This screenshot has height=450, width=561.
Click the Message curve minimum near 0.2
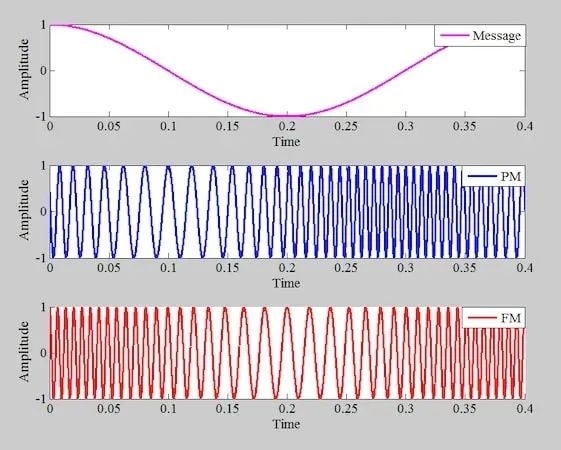click(287, 116)
